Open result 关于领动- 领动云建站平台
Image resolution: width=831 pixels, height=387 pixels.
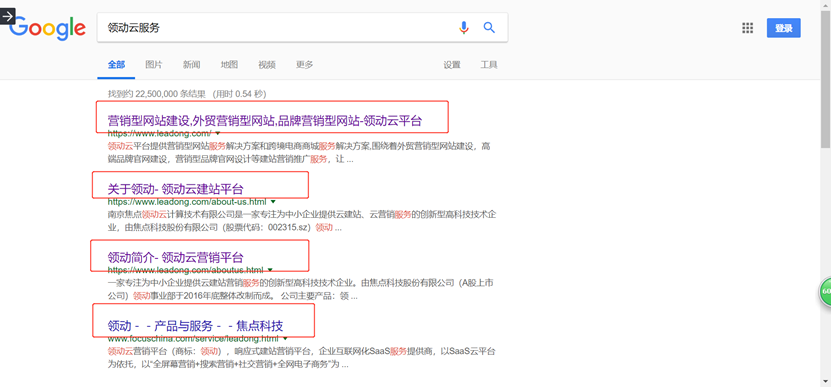[x=175, y=188]
